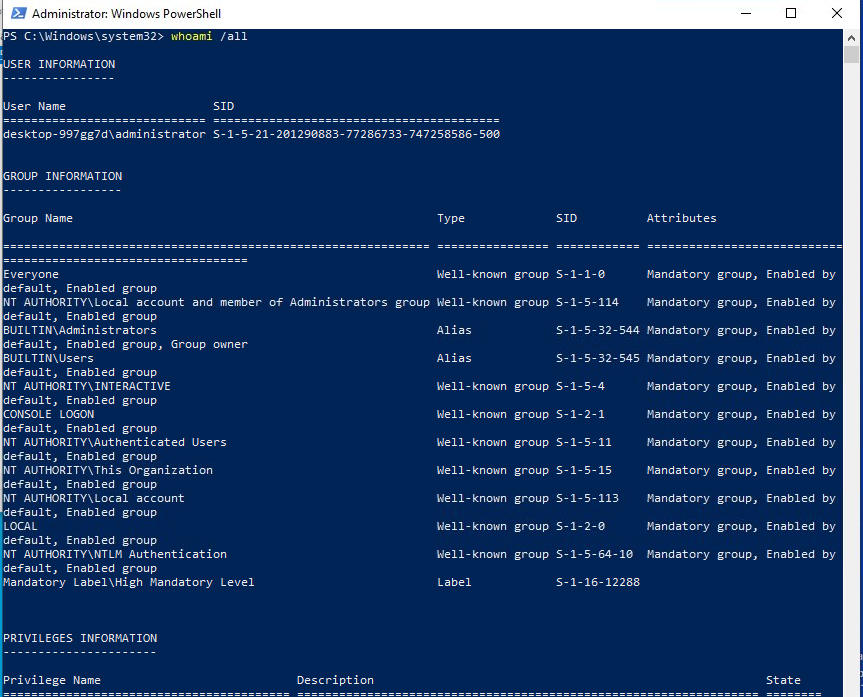Click the window title text
The width and height of the screenshot is (863, 697).
126,14
